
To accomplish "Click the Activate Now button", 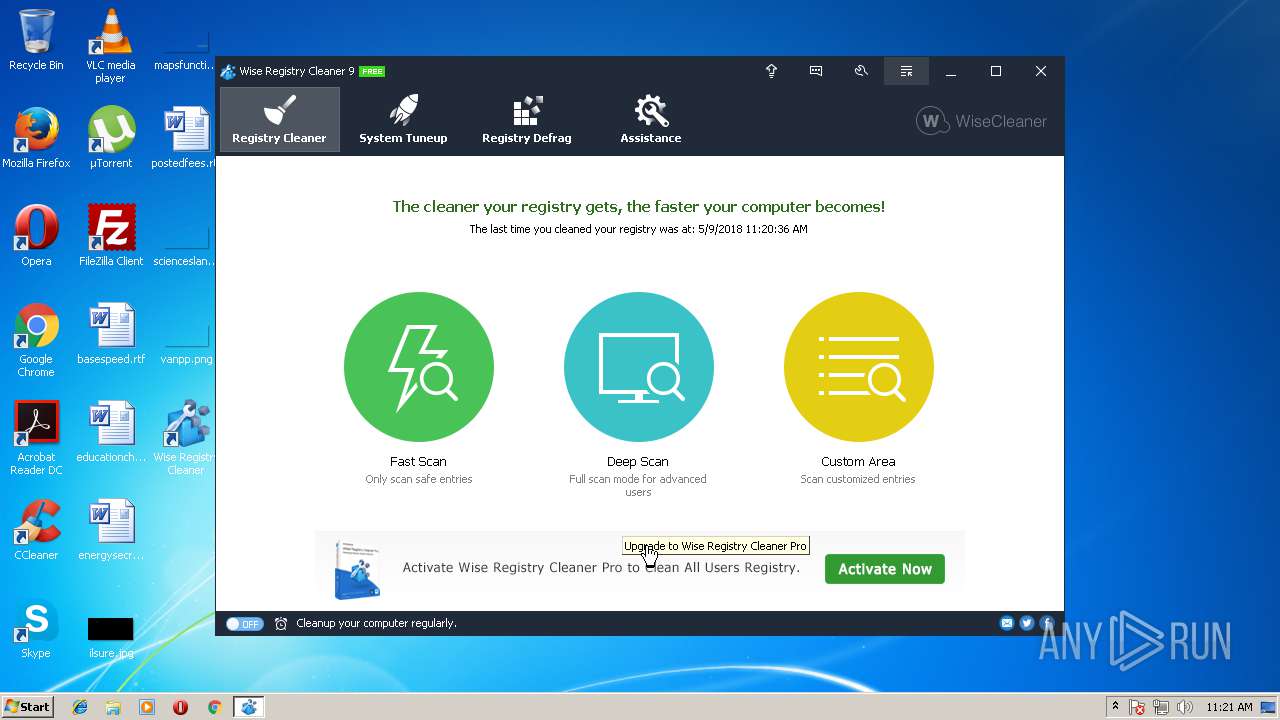I will (885, 569).
